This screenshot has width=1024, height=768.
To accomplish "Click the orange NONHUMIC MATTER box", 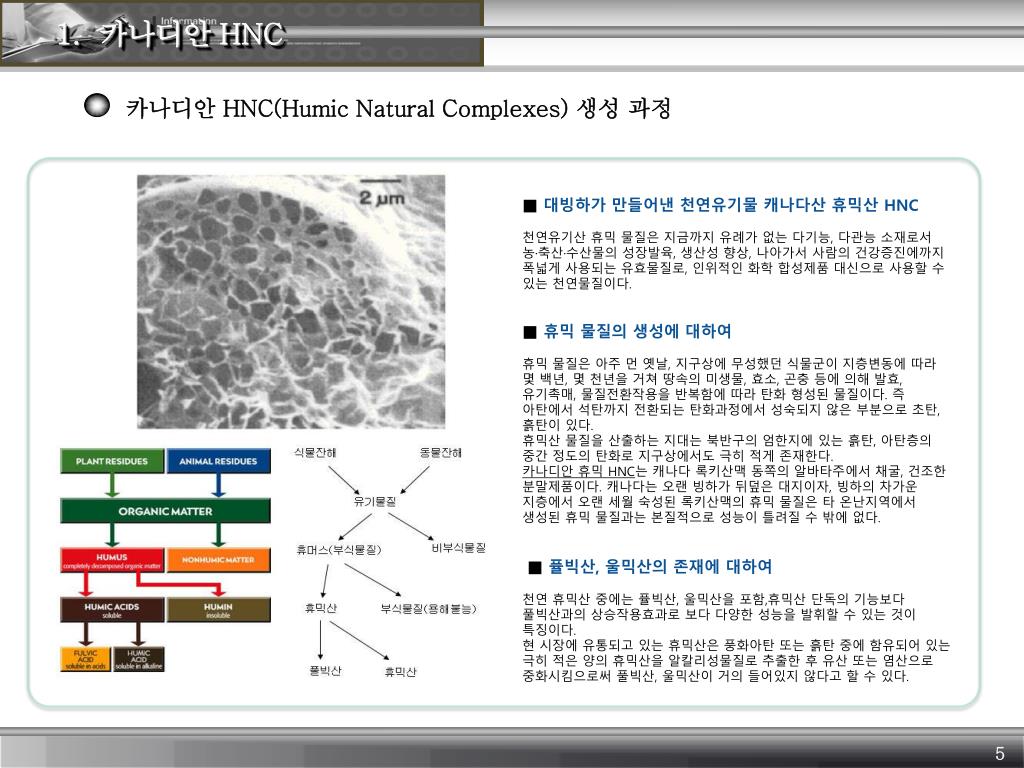I will (x=218, y=560).
